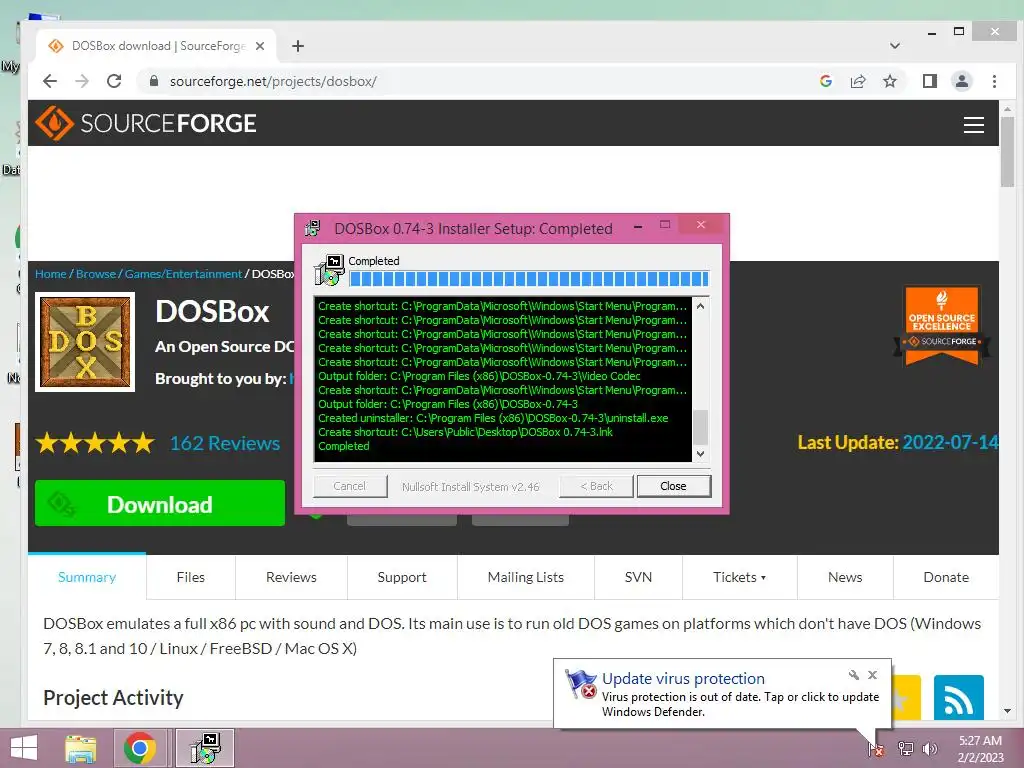Click the final 'Completed' log line
Image resolution: width=1024 pixels, height=768 pixels.
(344, 446)
